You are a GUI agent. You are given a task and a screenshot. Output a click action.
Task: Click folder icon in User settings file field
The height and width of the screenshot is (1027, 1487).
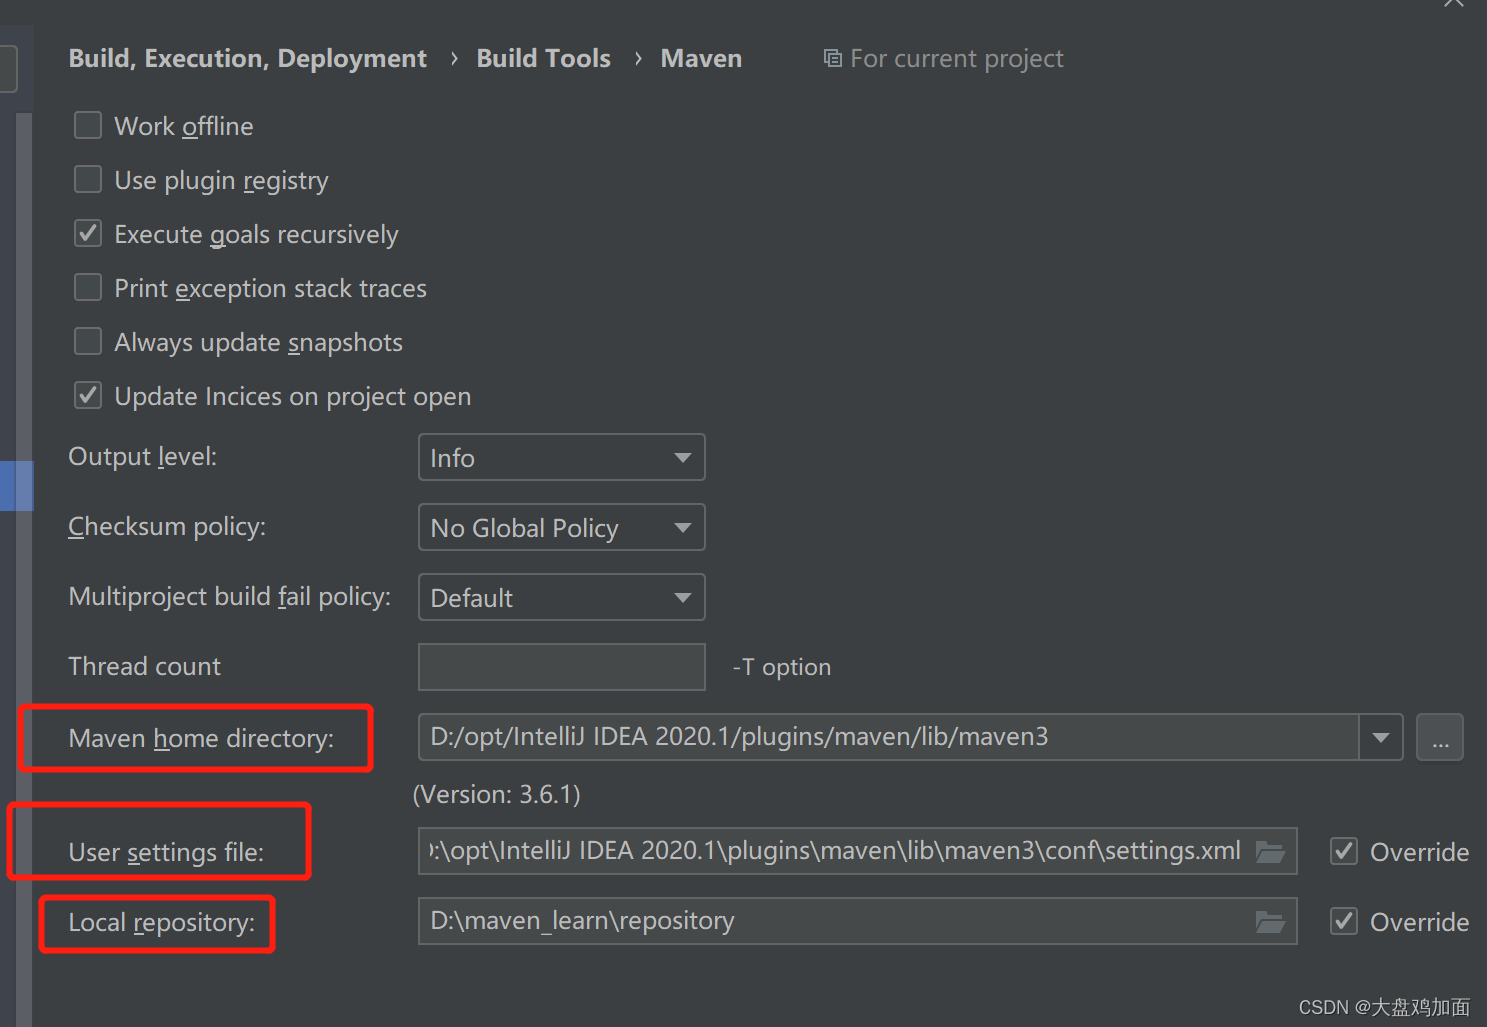[x=1270, y=852]
